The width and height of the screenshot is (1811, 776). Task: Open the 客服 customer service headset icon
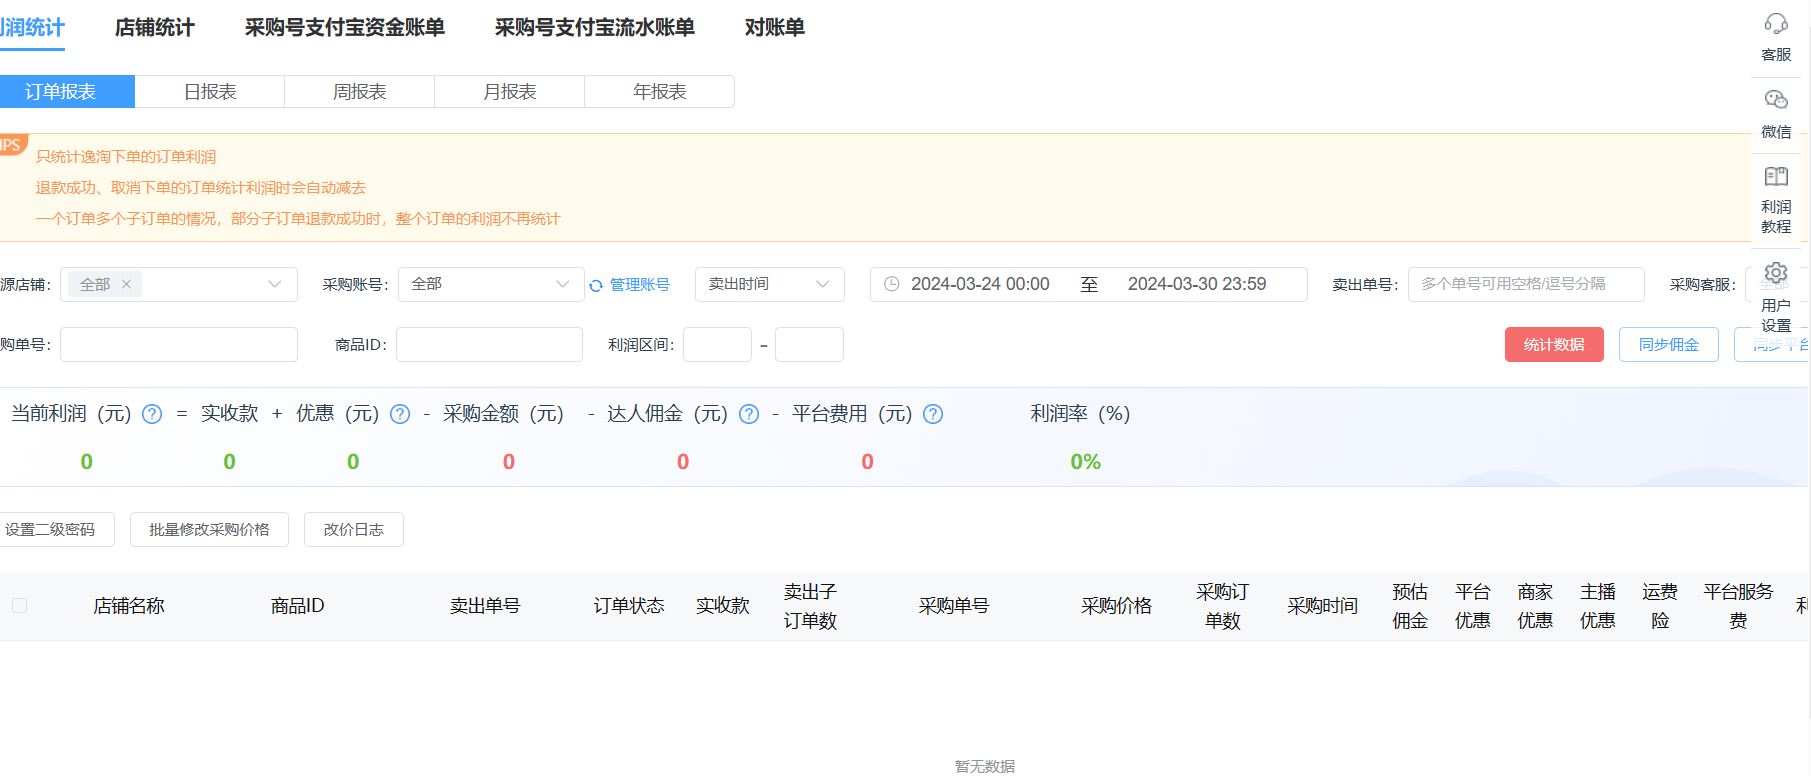coord(1776,24)
